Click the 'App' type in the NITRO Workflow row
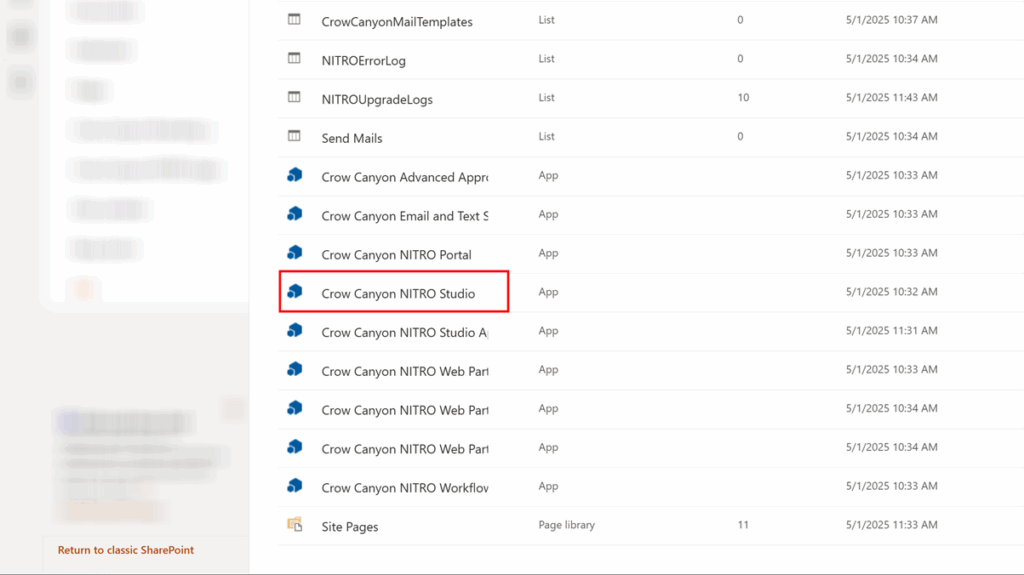This screenshot has width=1024, height=575. pos(549,486)
